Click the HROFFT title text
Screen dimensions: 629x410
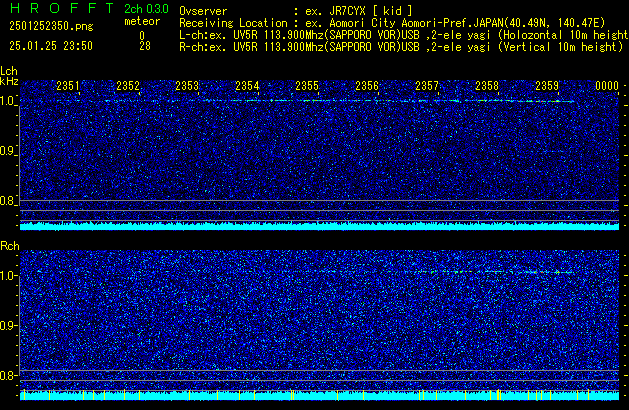62,8
